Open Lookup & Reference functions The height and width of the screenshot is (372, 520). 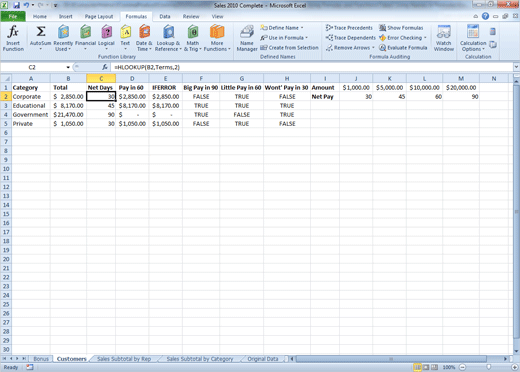tap(168, 38)
